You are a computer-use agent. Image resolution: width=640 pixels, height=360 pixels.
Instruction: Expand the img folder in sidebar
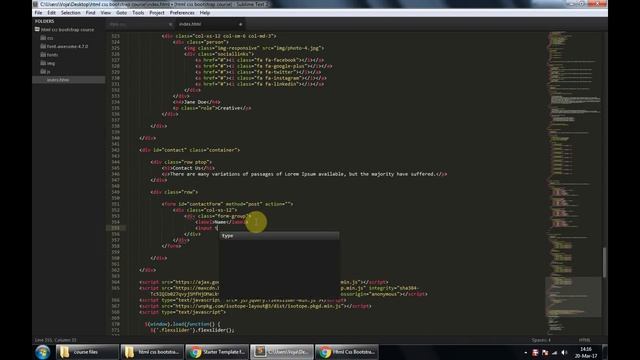(x=43, y=63)
